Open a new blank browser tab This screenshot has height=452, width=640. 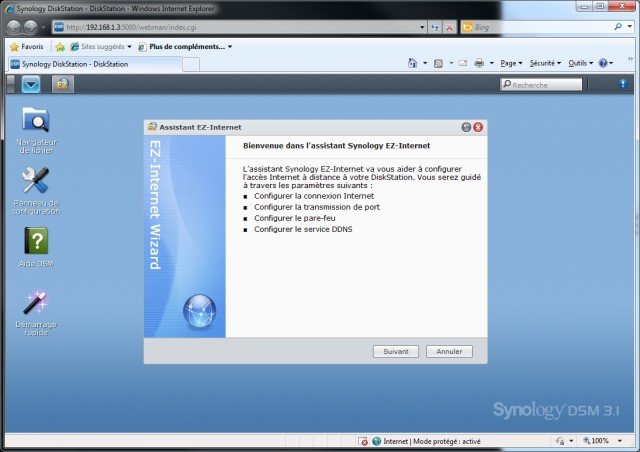[x=191, y=64]
